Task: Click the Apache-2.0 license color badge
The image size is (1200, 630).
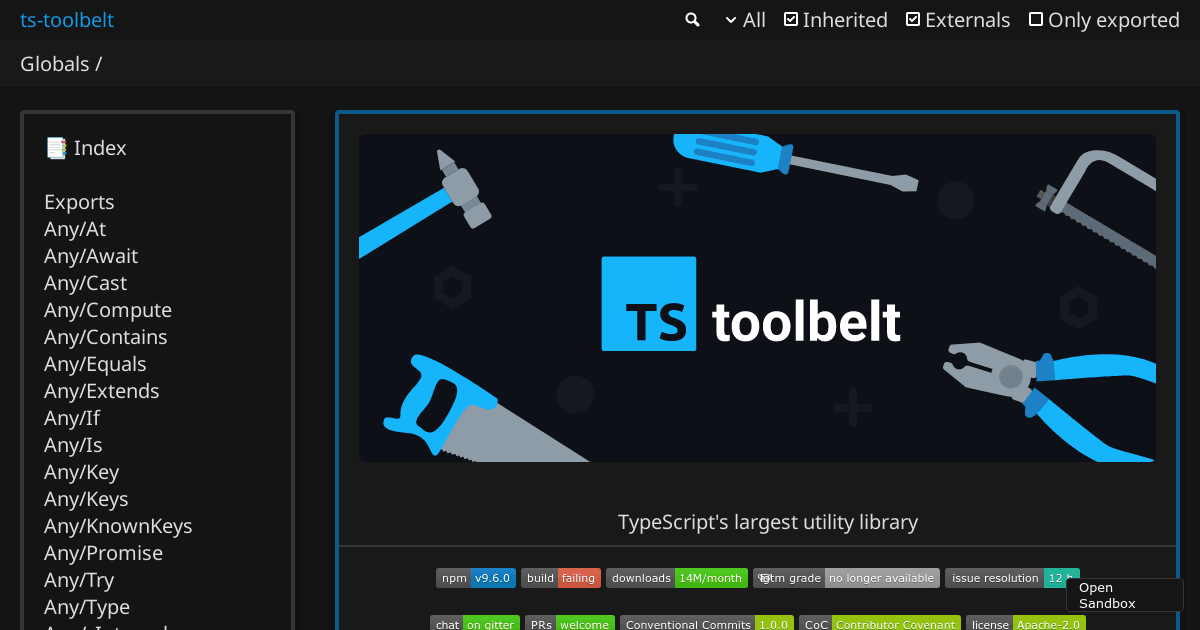Action: click(x=1048, y=623)
